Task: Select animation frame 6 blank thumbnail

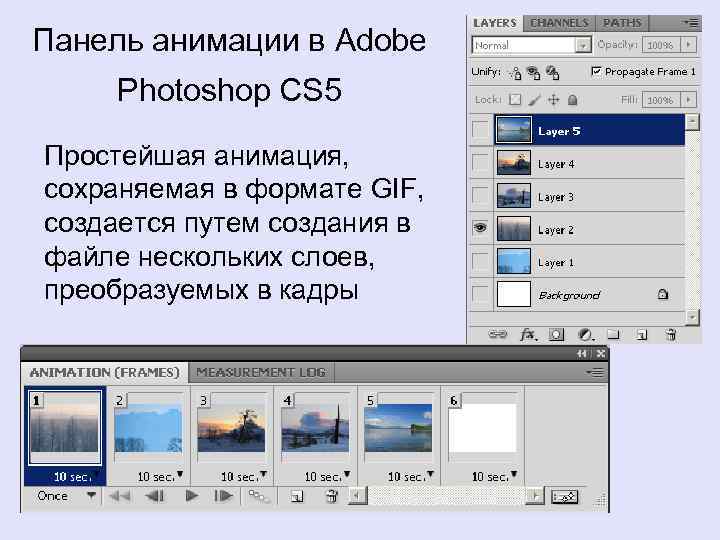Action: pyautogui.click(x=482, y=428)
